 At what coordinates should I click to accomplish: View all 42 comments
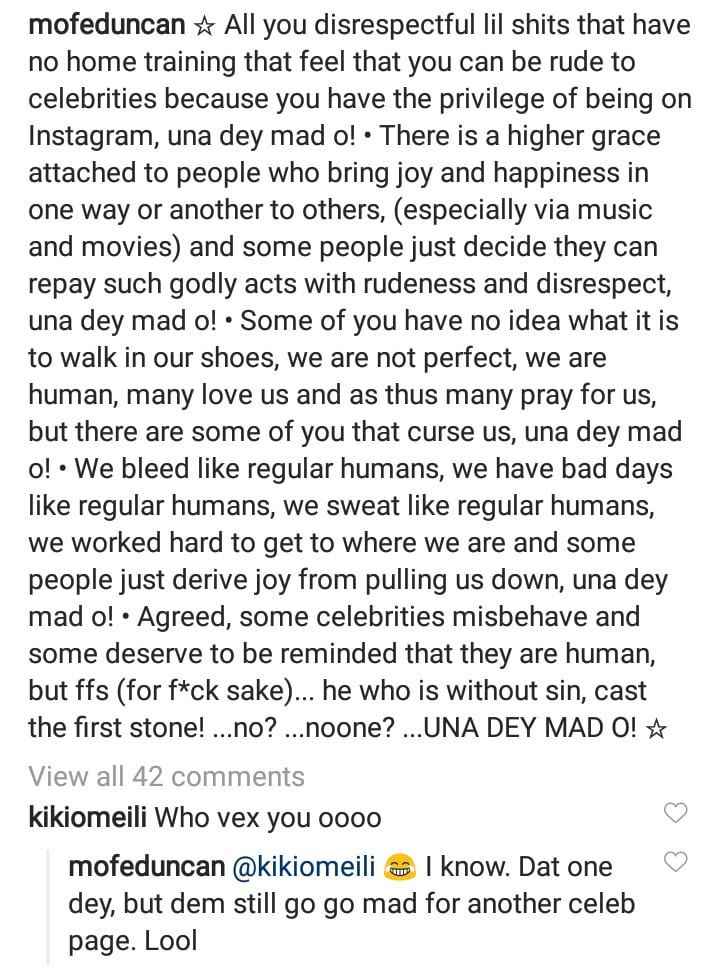pos(166,776)
